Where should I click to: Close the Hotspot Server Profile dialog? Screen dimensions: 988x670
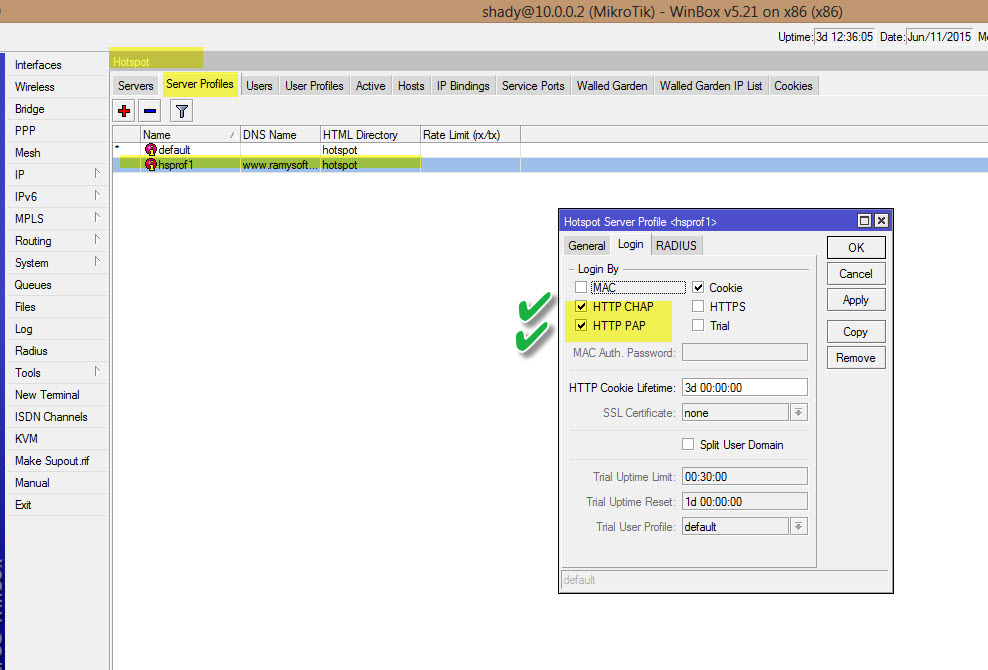pos(882,221)
